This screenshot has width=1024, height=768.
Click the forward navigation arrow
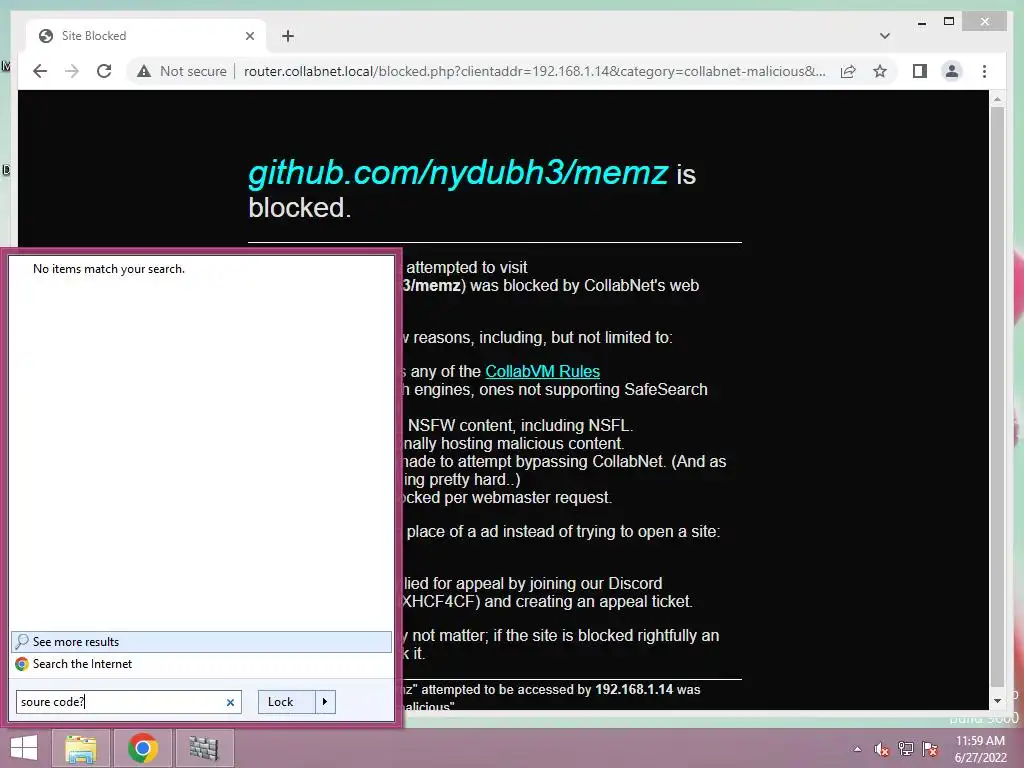72,71
